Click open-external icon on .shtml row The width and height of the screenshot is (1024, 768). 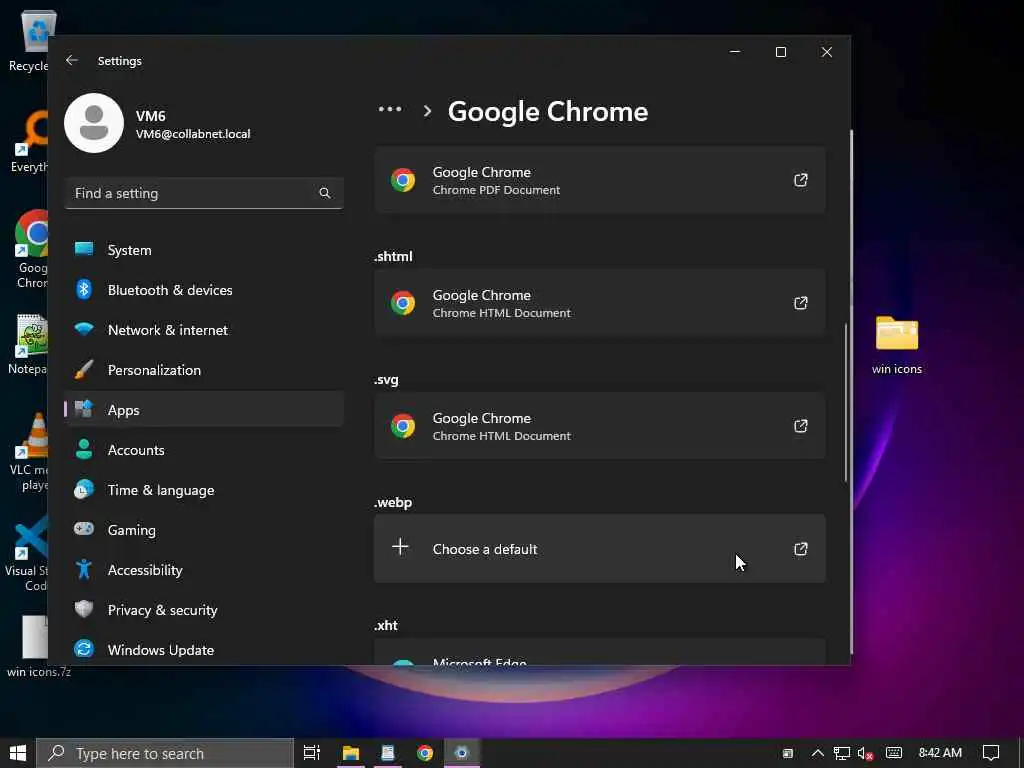click(801, 303)
